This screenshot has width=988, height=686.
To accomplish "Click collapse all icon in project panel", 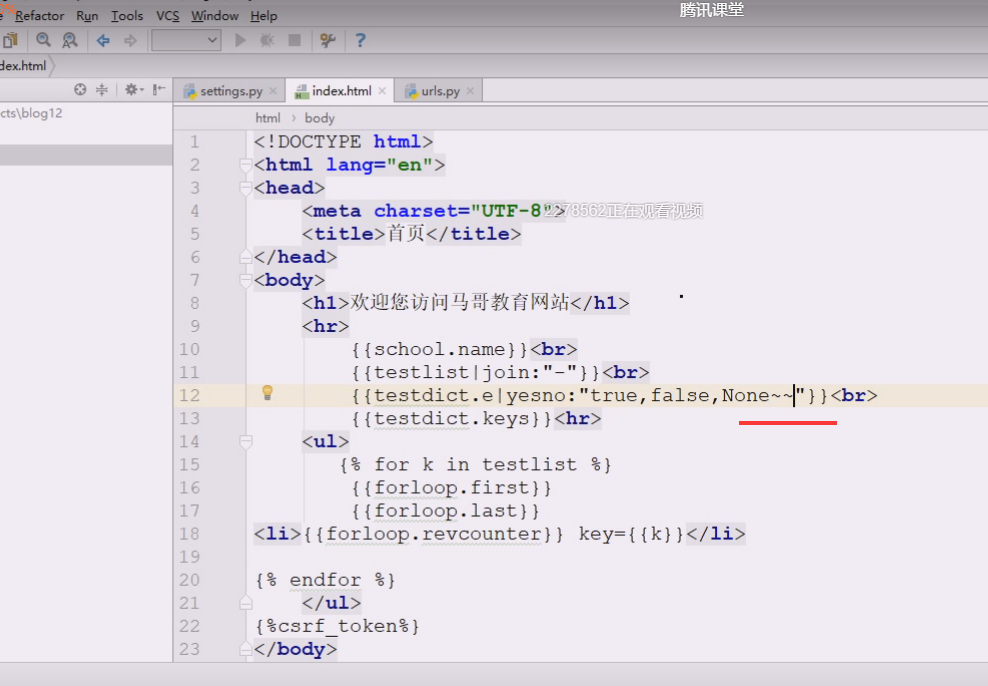I will point(101,89).
